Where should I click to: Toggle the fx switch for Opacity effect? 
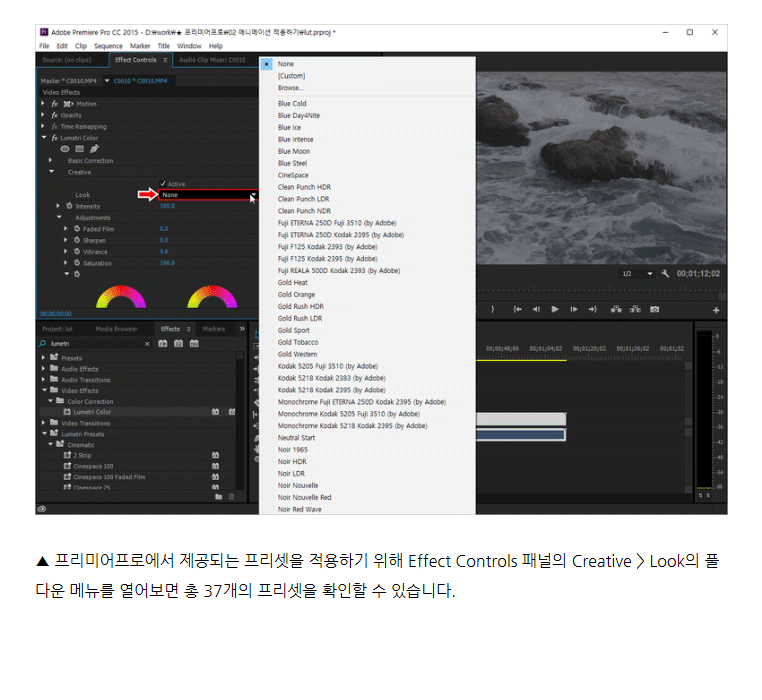pyautogui.click(x=54, y=115)
